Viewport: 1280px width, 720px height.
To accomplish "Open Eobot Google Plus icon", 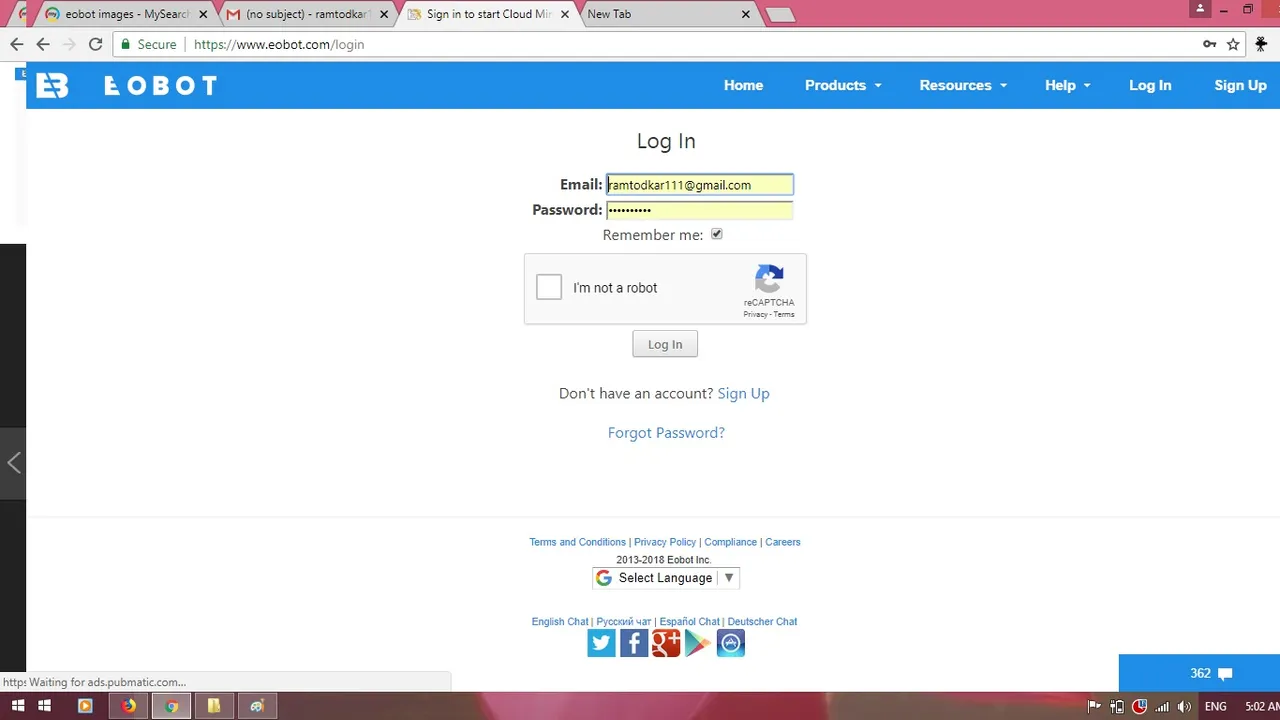I will pos(666,643).
